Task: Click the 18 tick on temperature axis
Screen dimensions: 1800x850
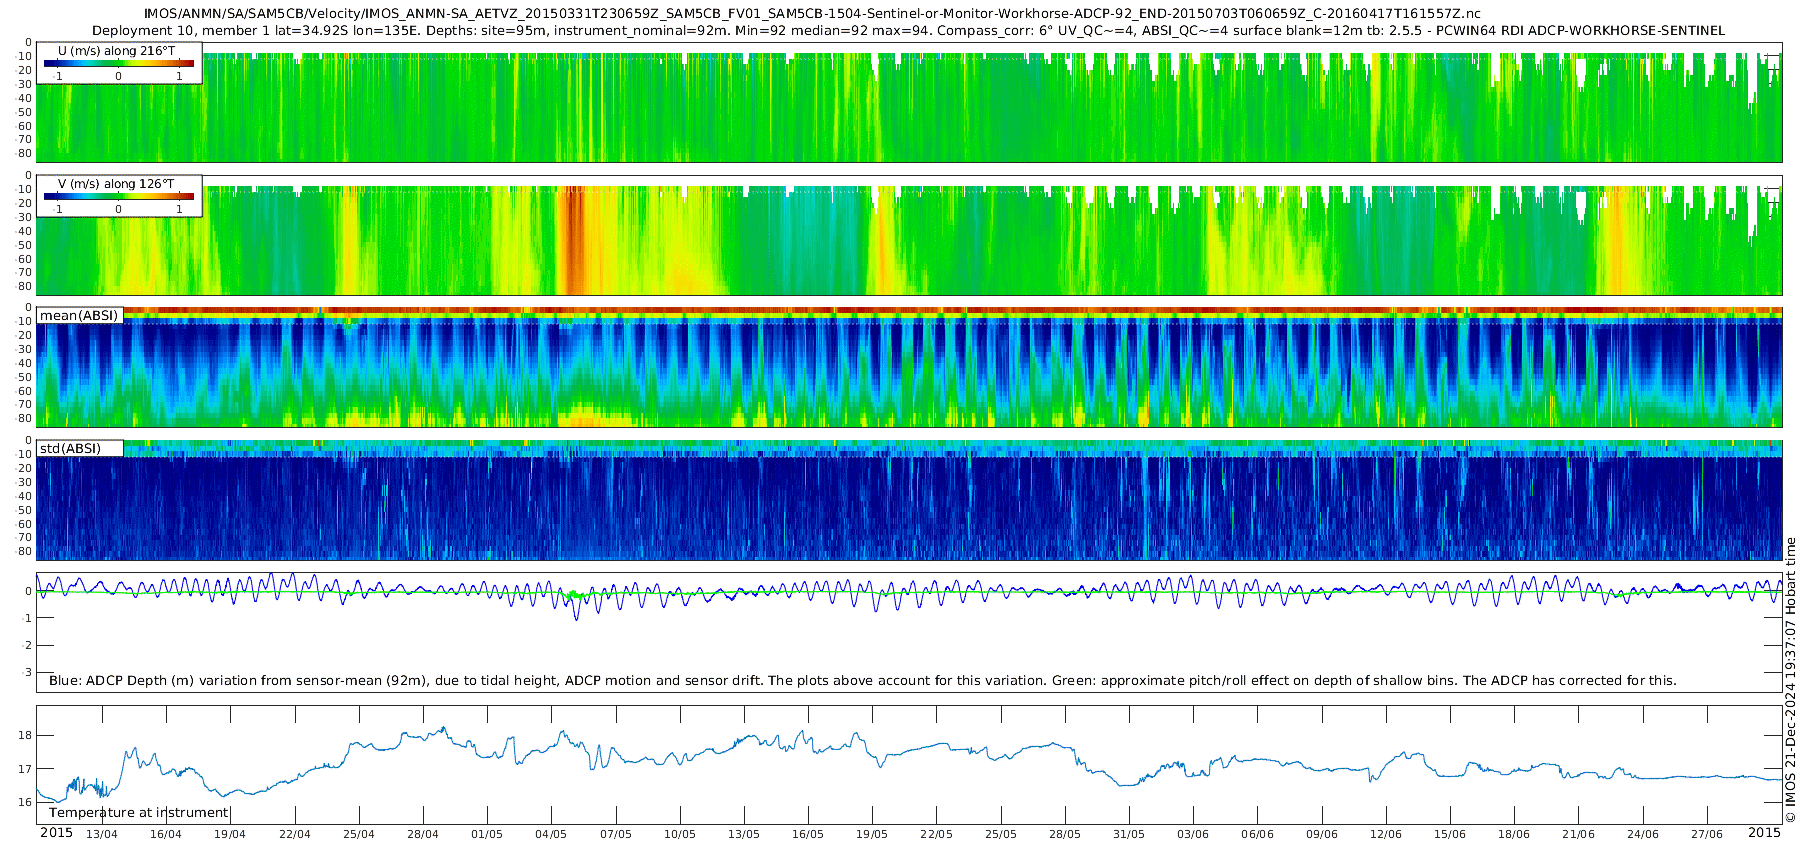Action: 25,735
